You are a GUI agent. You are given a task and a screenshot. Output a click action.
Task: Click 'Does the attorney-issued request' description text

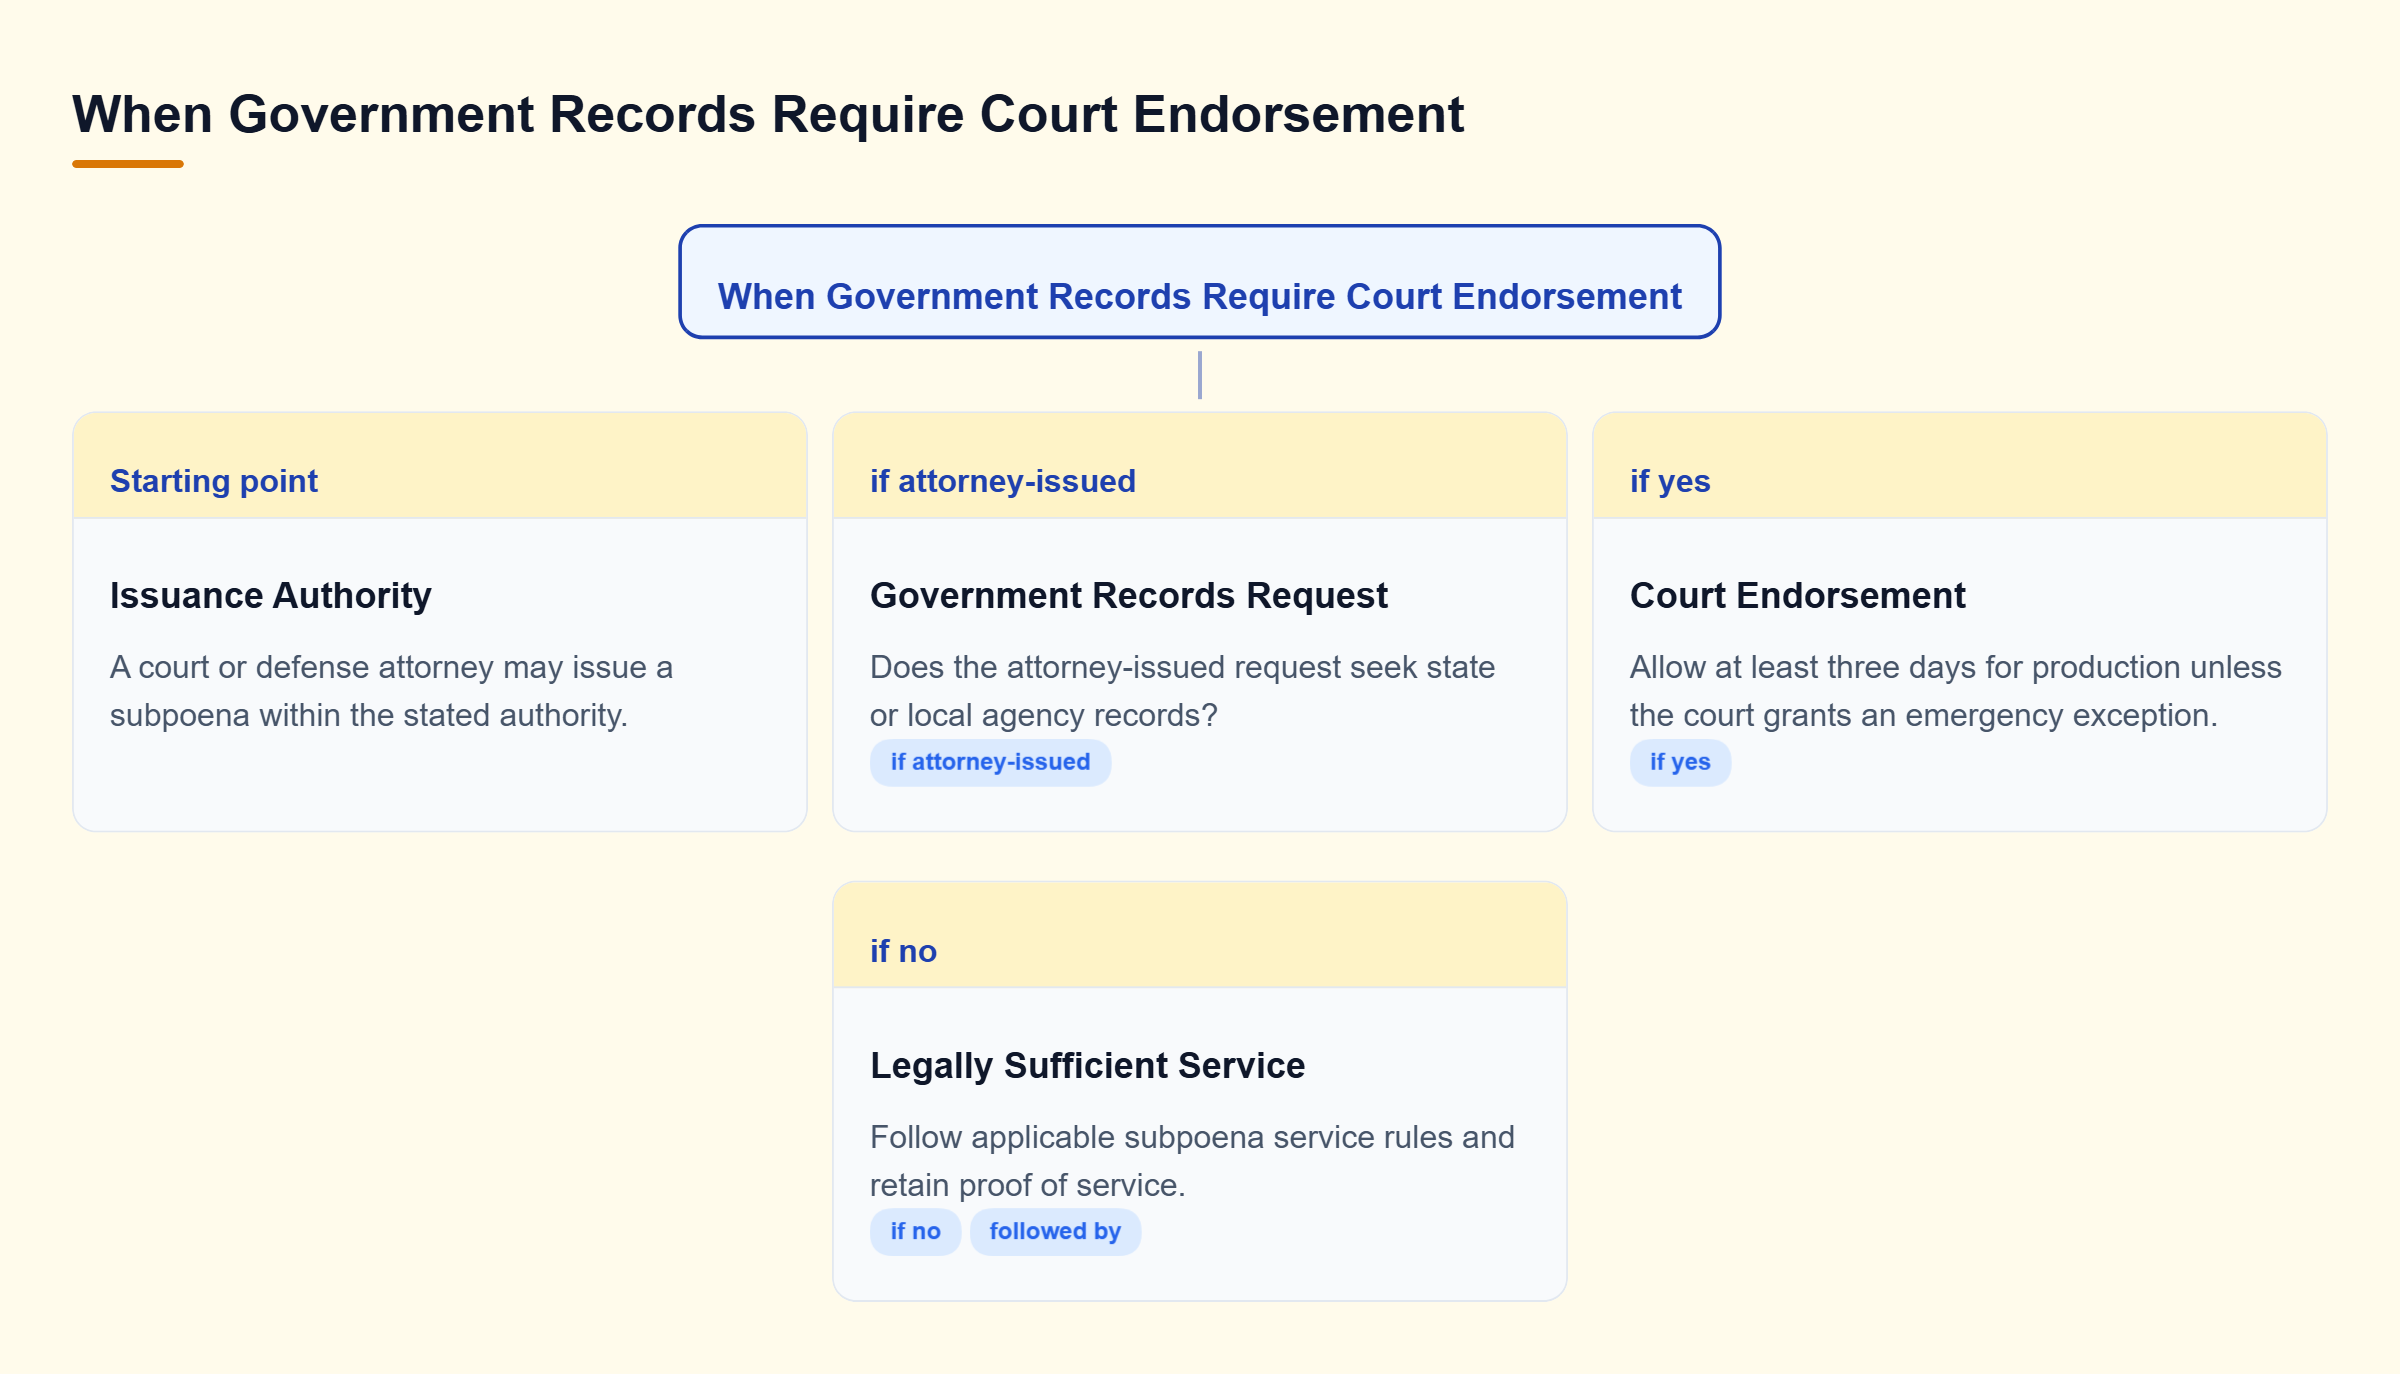pos(1182,691)
